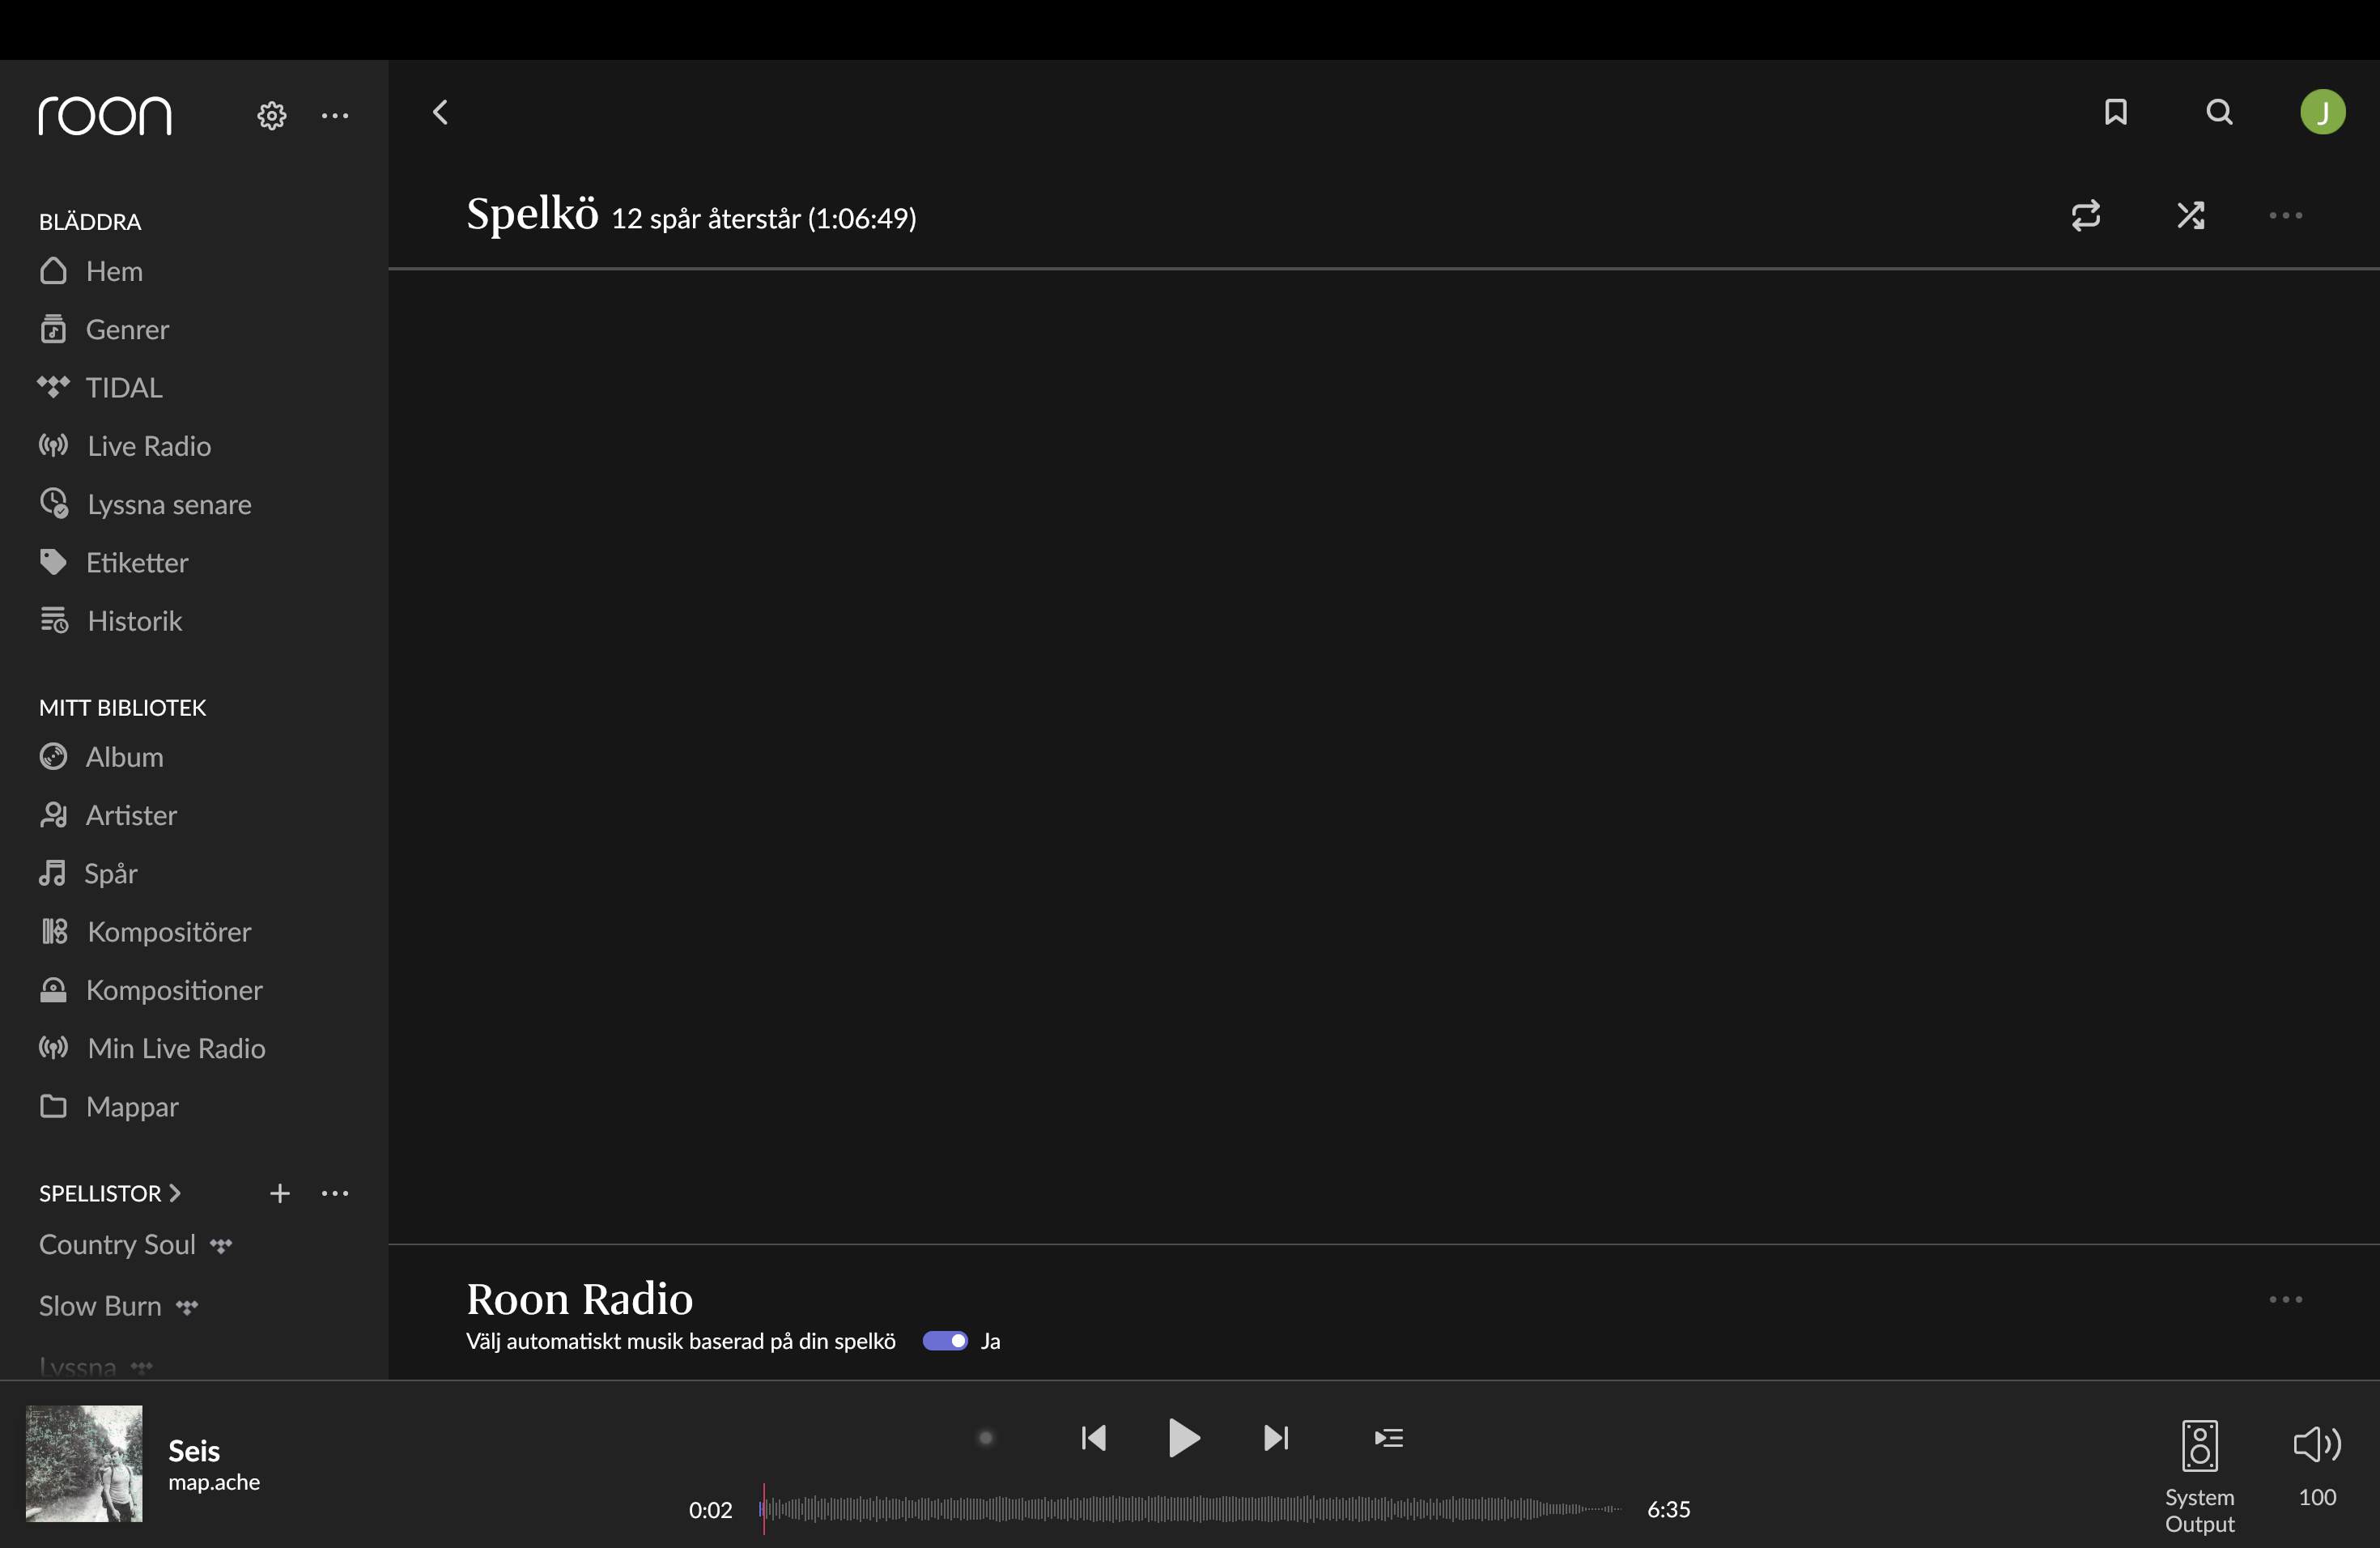Click artist name map.ache
Viewport: 2380px width, 1548px height.
click(x=214, y=1482)
